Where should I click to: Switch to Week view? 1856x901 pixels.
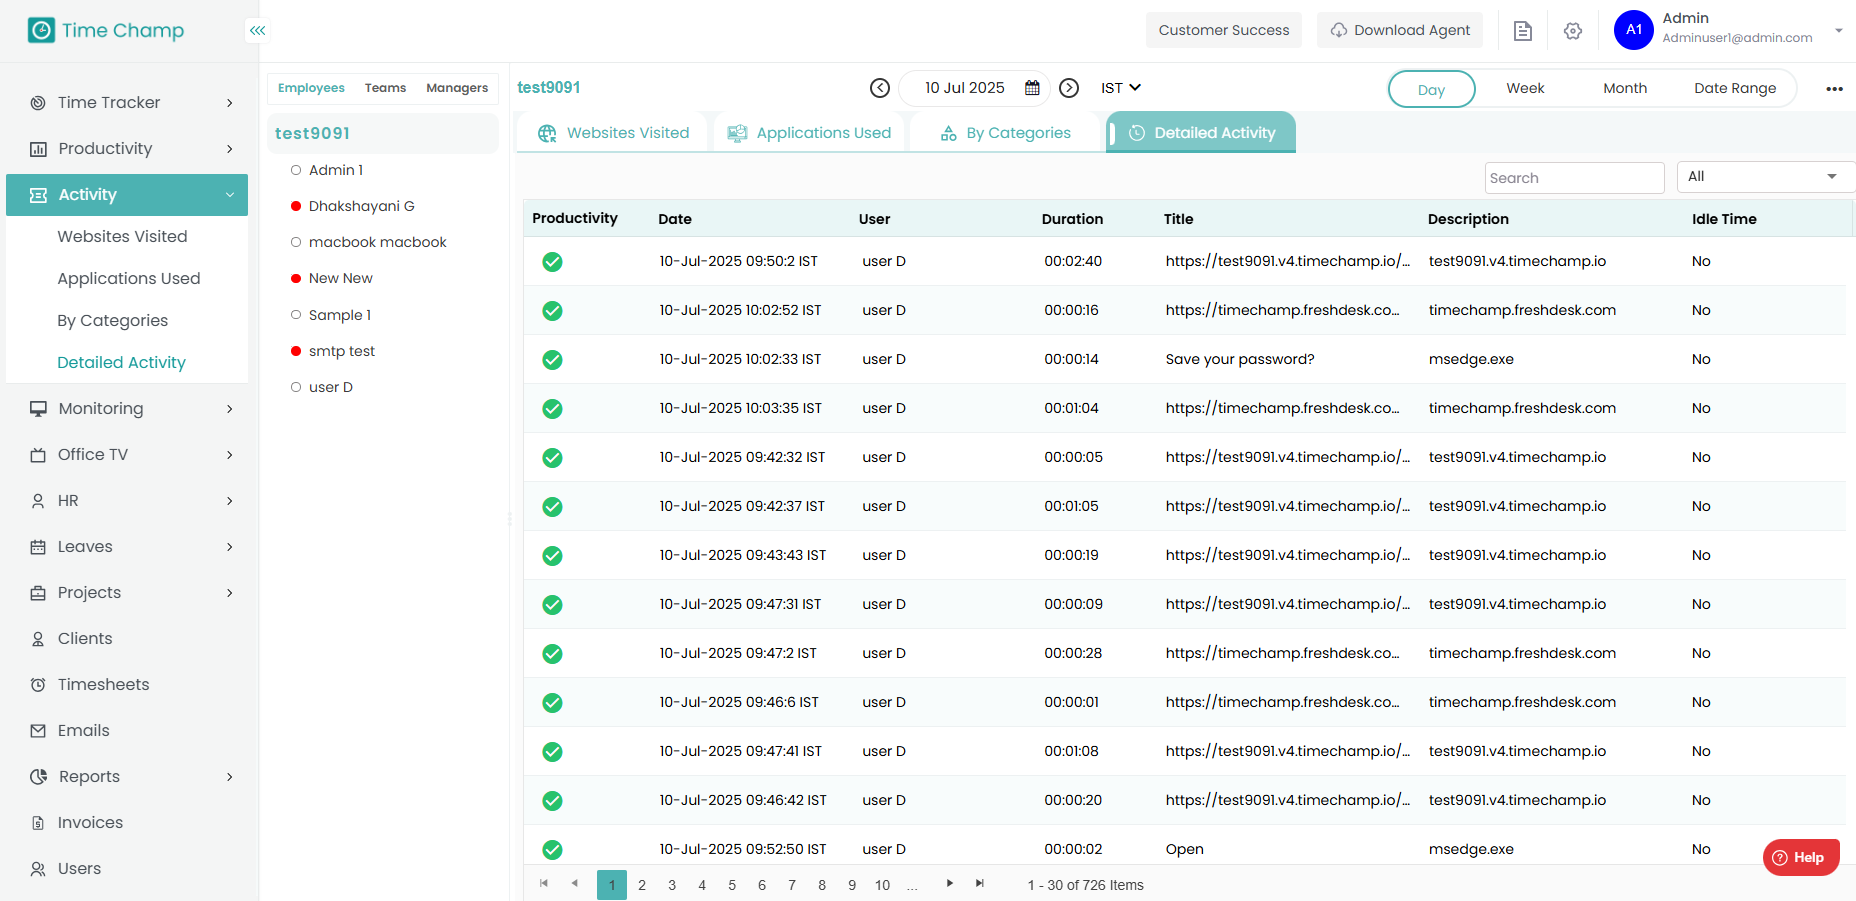[x=1524, y=88]
